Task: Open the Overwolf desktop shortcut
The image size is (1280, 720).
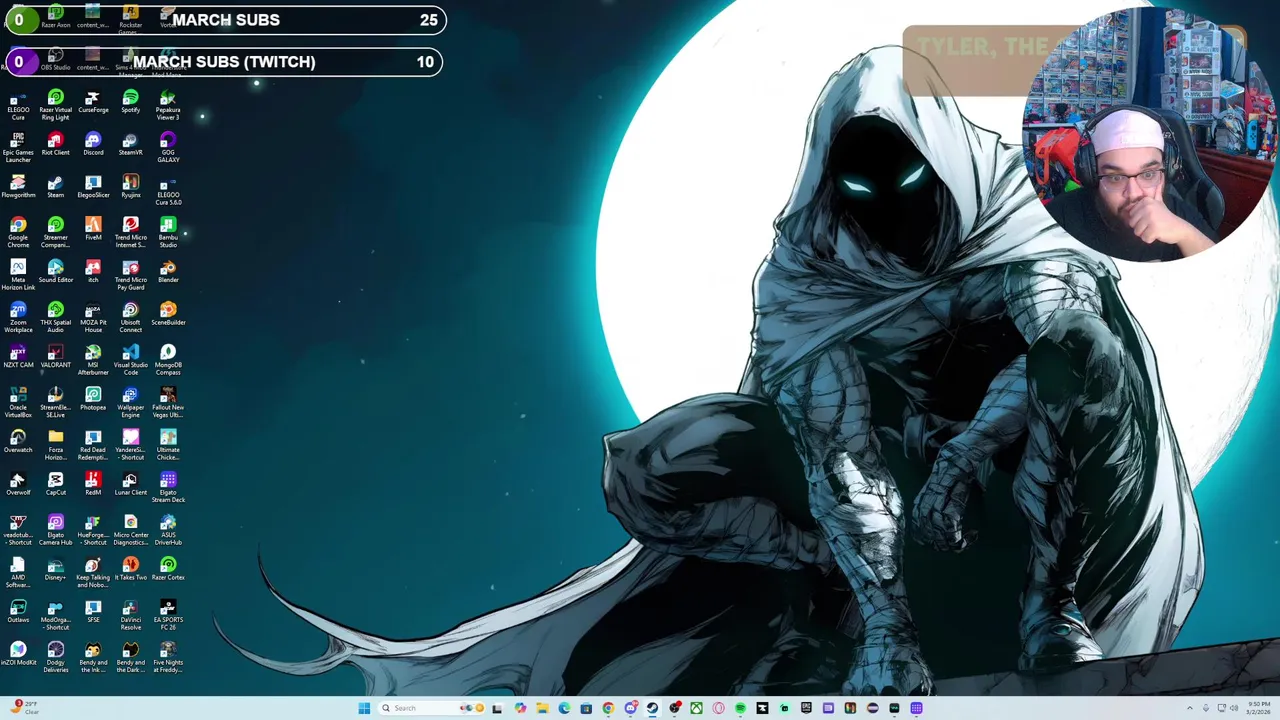Action: [18, 484]
